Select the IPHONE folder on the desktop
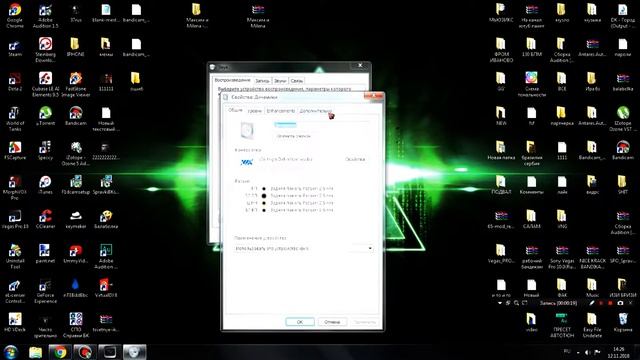This screenshot has height=360, width=640. 75,47
